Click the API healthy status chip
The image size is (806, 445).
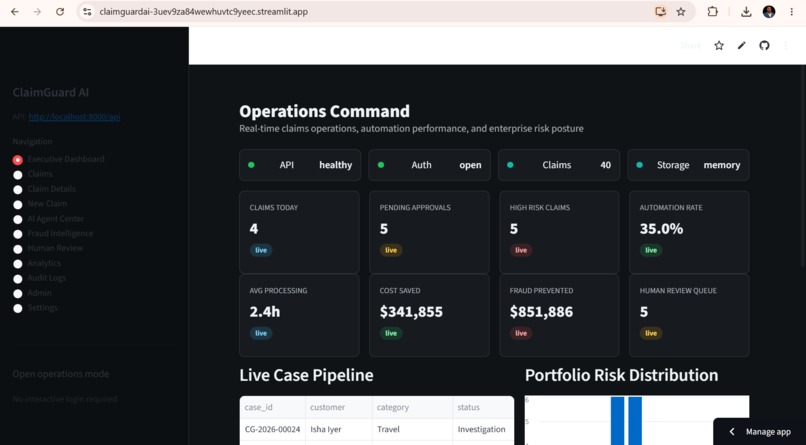300,165
